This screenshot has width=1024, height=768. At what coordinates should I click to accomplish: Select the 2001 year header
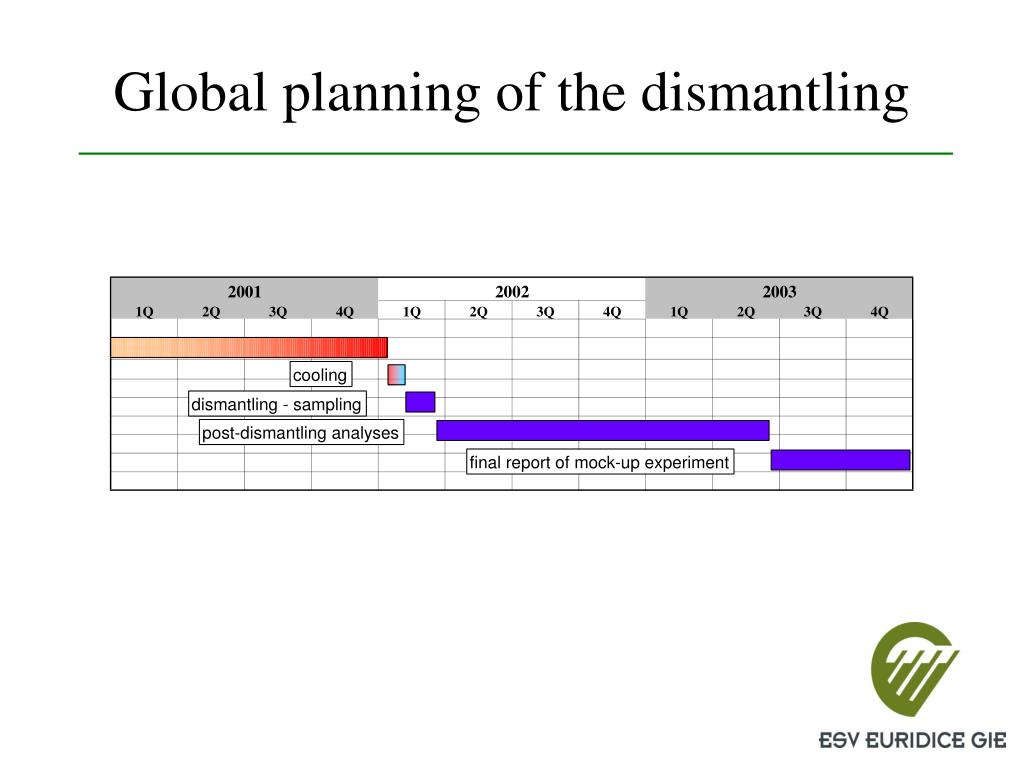click(244, 291)
